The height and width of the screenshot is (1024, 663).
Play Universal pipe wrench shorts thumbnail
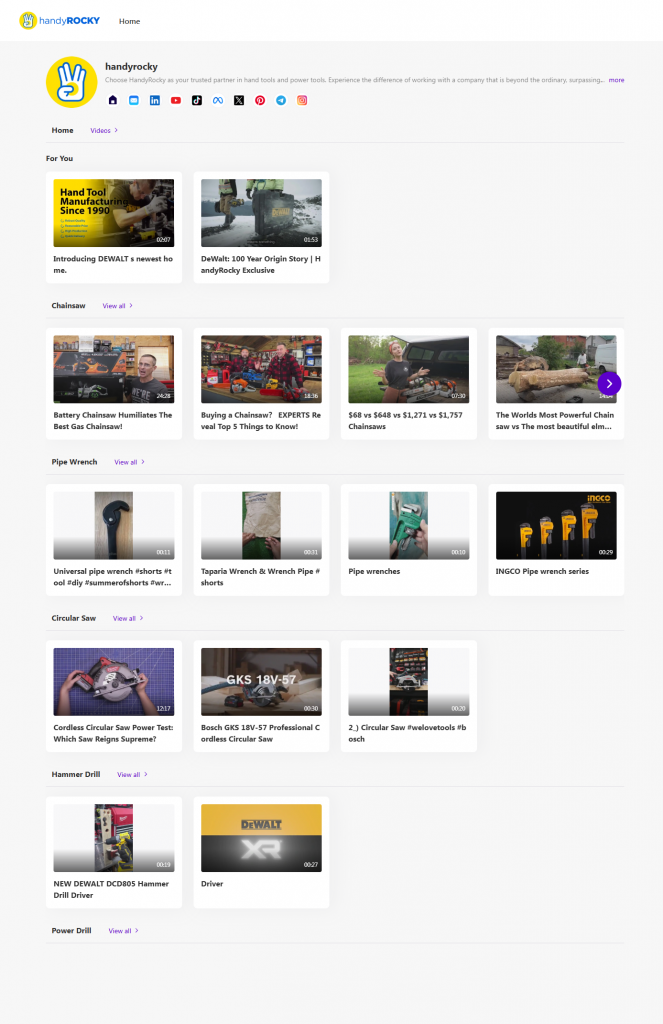pos(114,525)
